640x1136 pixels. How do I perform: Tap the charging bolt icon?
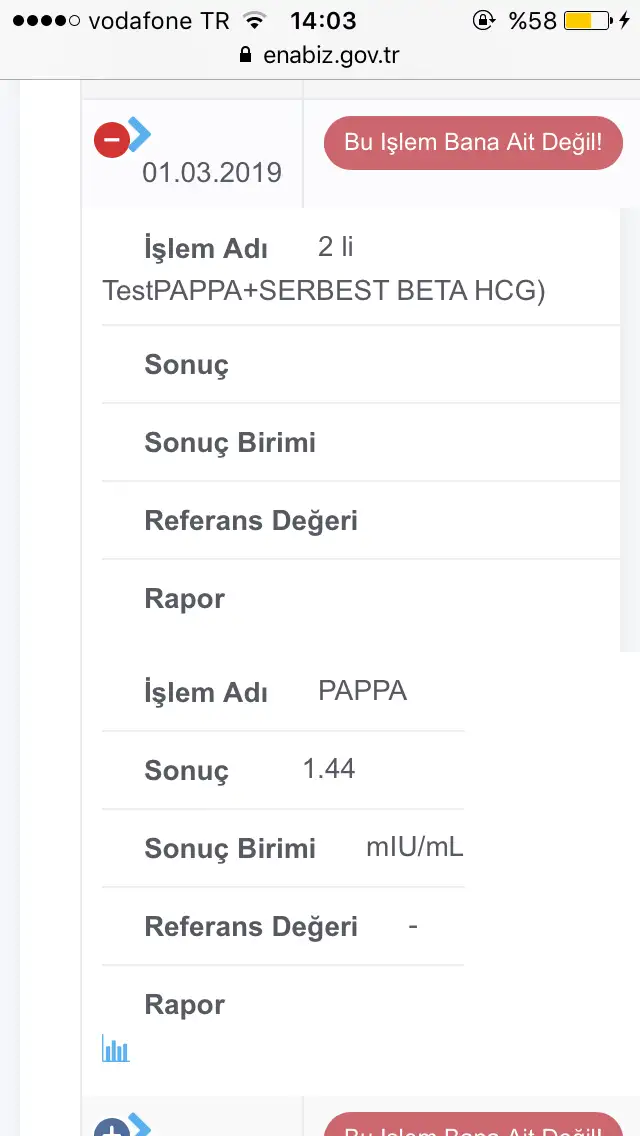tap(625, 20)
